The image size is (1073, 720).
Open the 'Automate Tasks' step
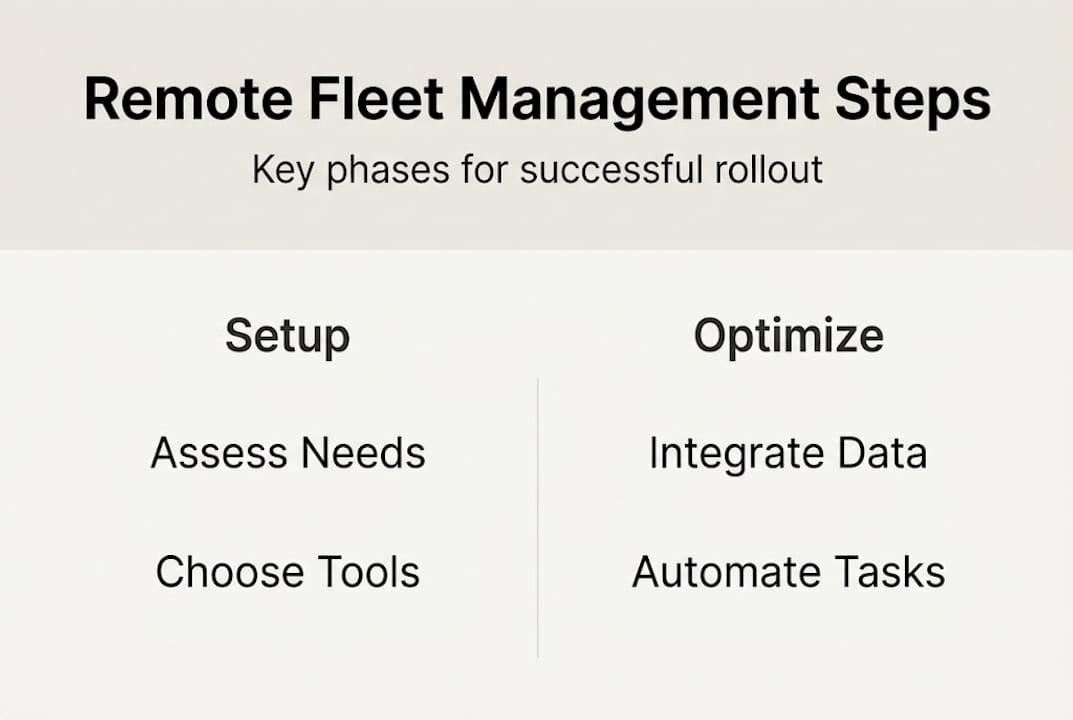(788, 572)
